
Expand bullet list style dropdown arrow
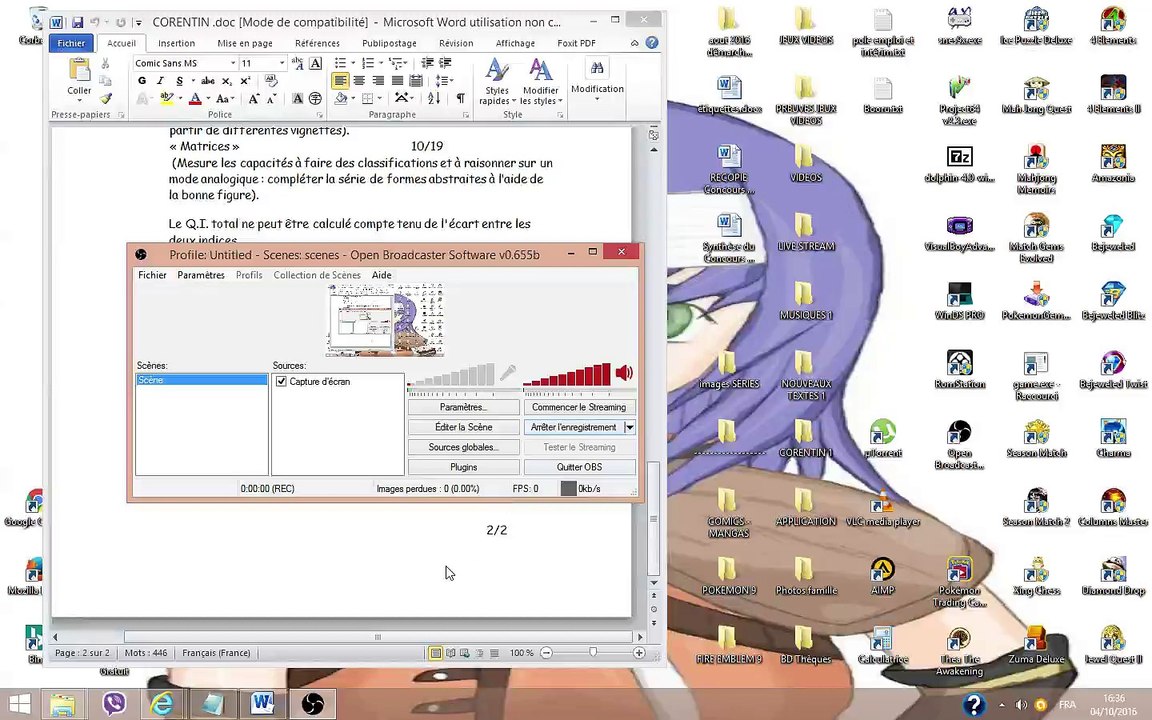pos(353,63)
